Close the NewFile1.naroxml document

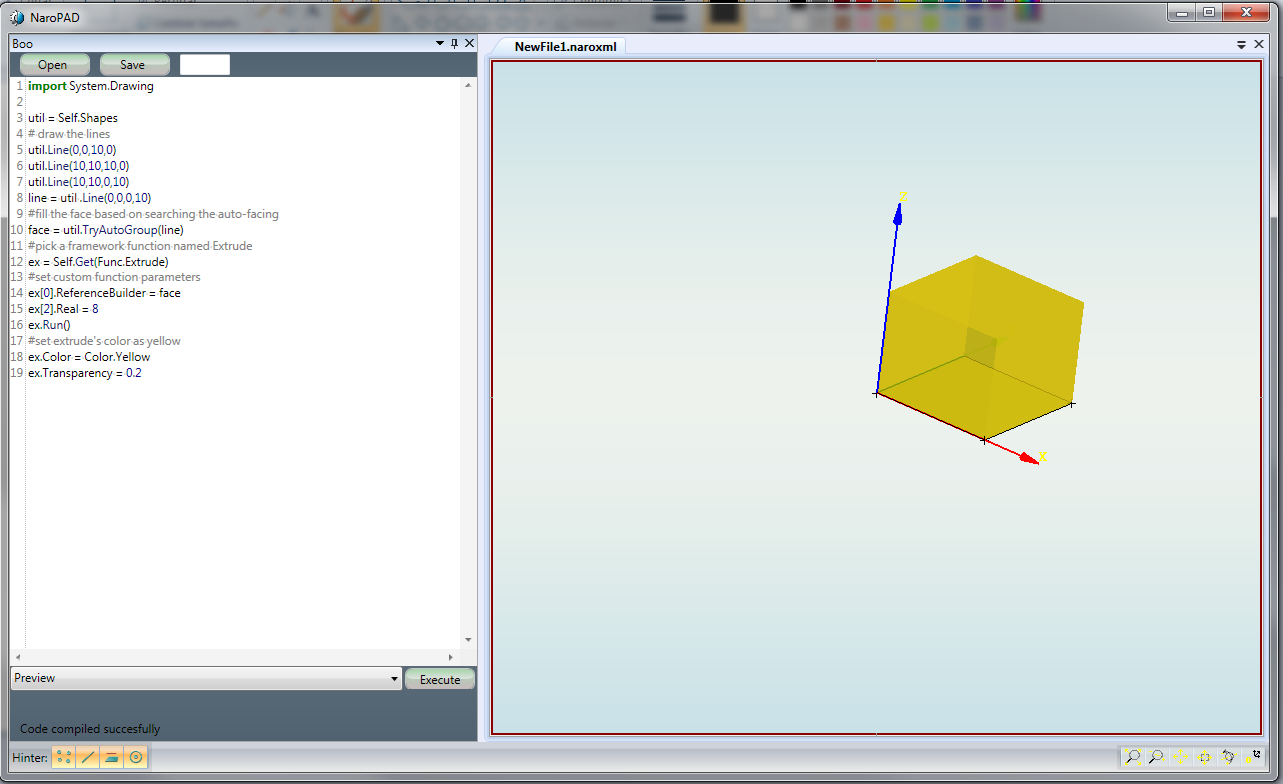click(x=1259, y=45)
